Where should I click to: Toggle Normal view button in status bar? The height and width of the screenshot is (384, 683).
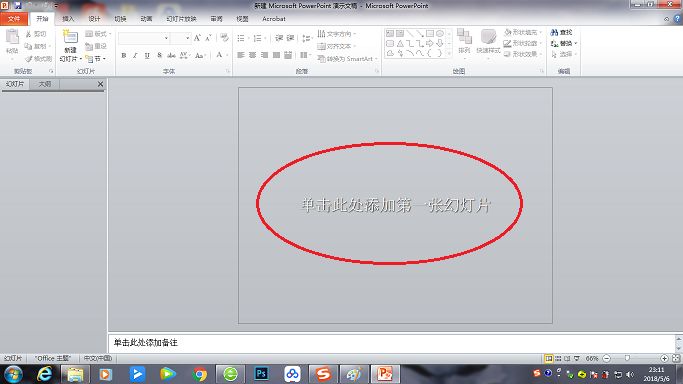click(549, 358)
